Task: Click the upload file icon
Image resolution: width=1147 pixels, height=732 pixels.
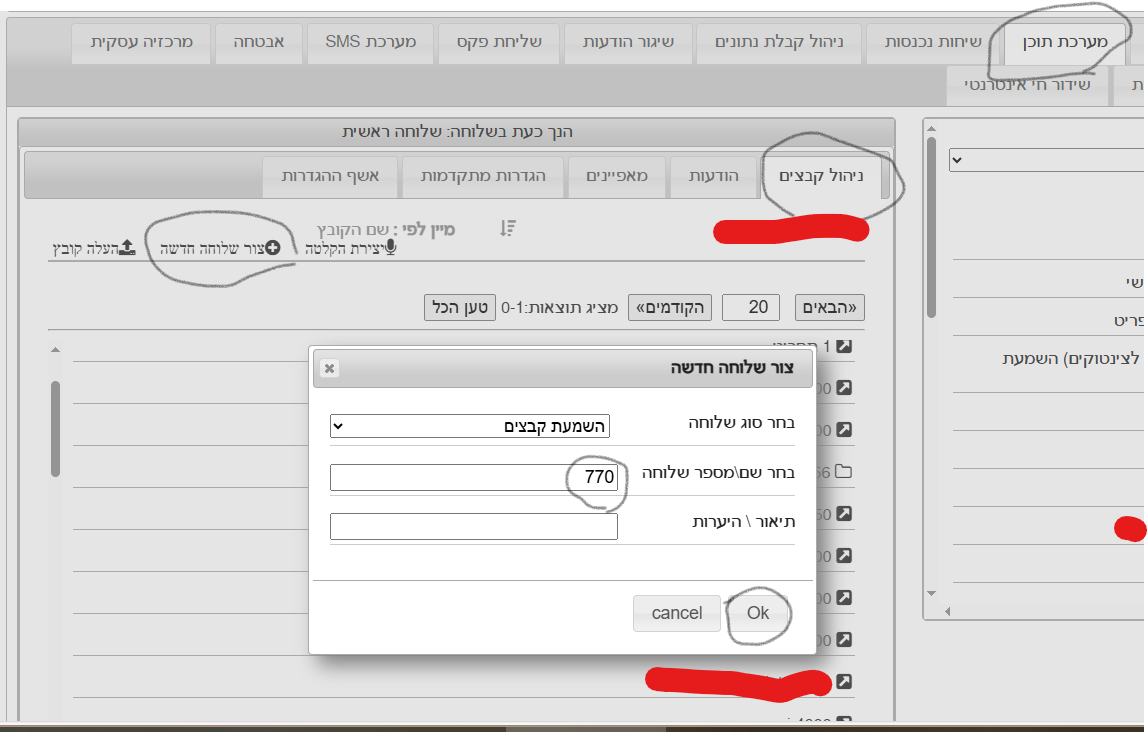Action: tap(127, 248)
